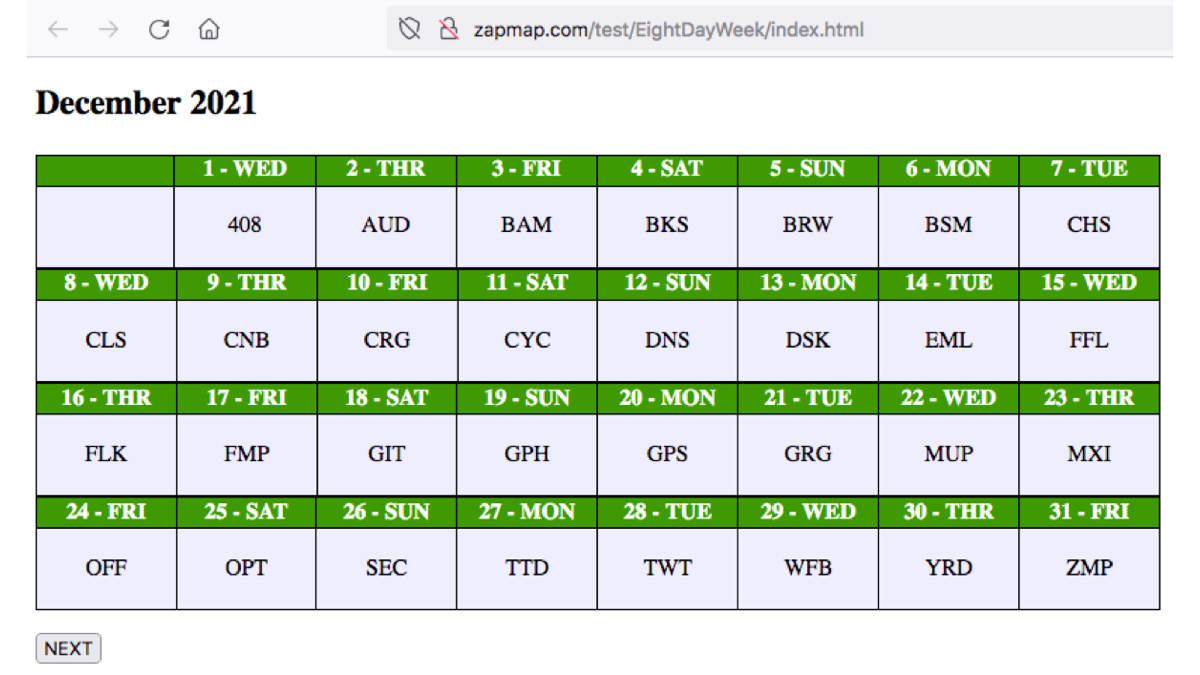Select the 22 - WED header cell
Screen dimensions: 1200x675
948,398
